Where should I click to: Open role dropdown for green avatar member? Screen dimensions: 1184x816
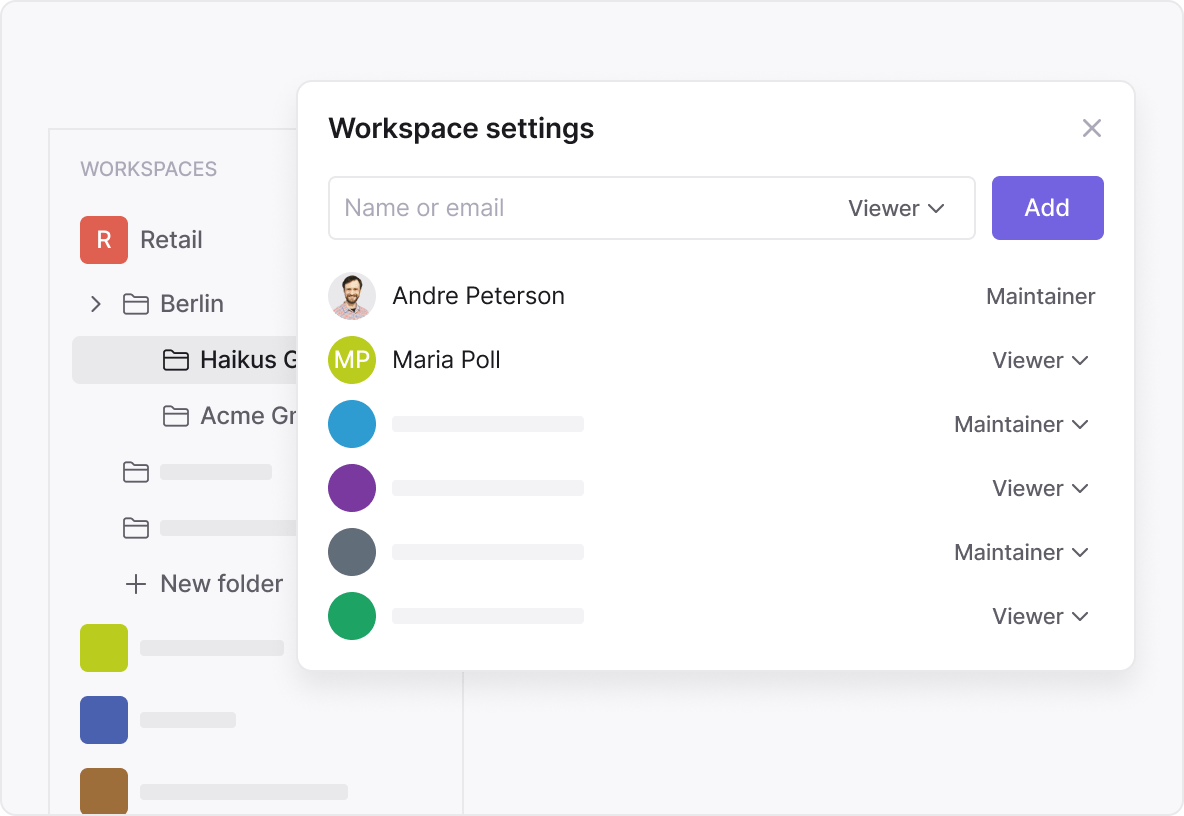tap(1040, 616)
